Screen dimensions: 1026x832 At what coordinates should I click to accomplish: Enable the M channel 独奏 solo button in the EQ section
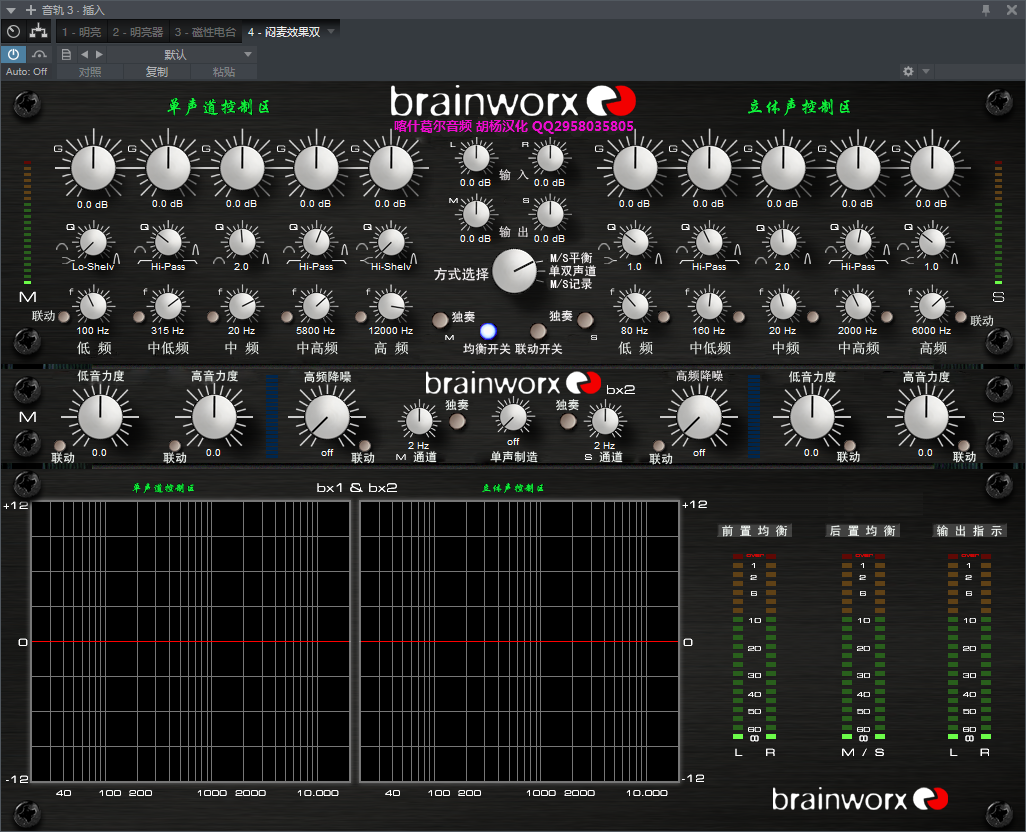point(440,320)
